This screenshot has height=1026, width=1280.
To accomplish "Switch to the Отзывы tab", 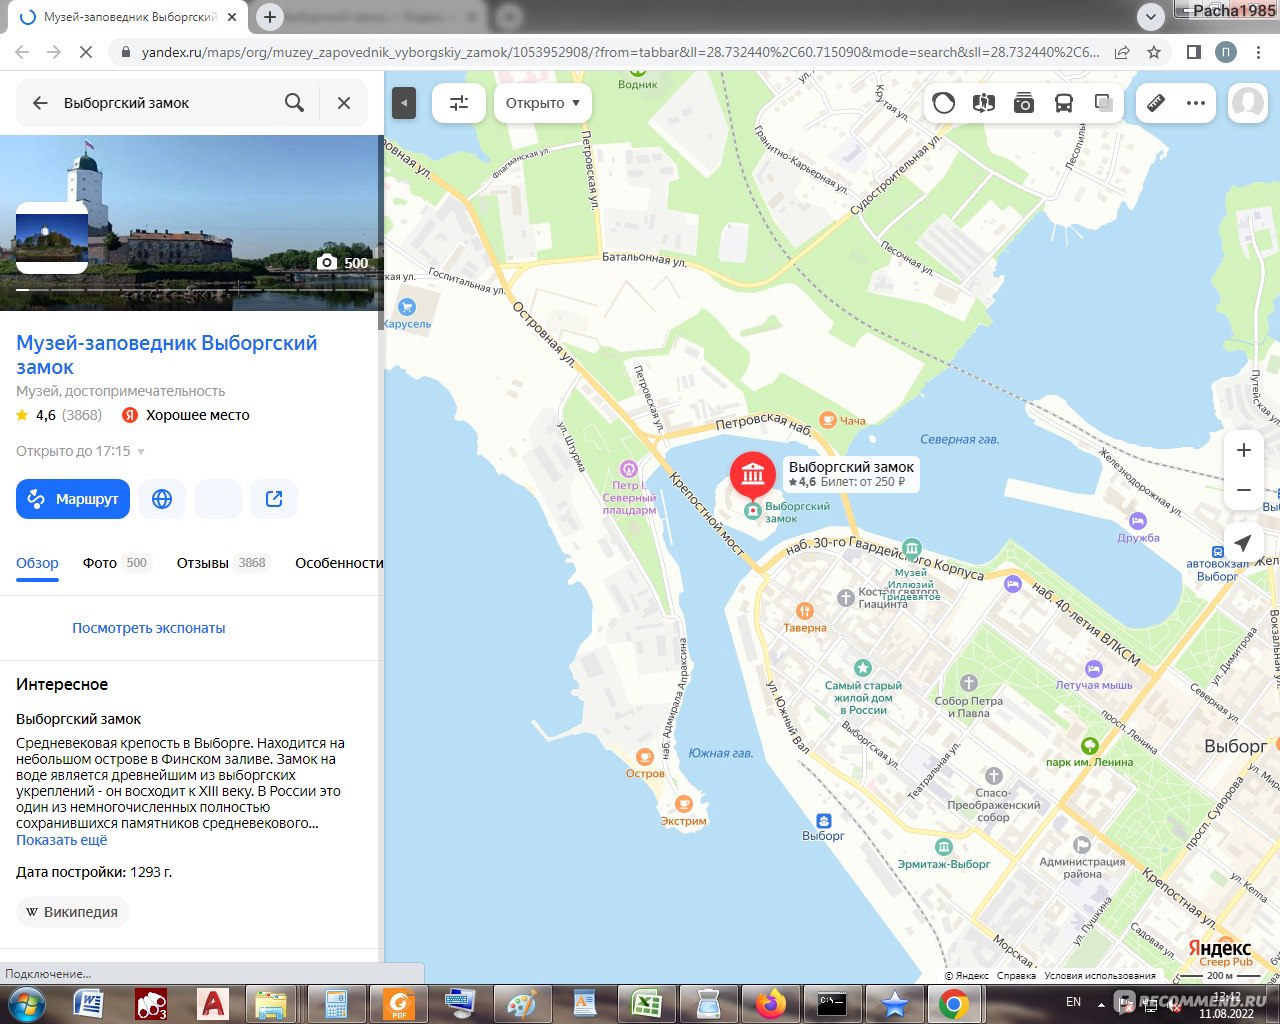I will [x=221, y=563].
